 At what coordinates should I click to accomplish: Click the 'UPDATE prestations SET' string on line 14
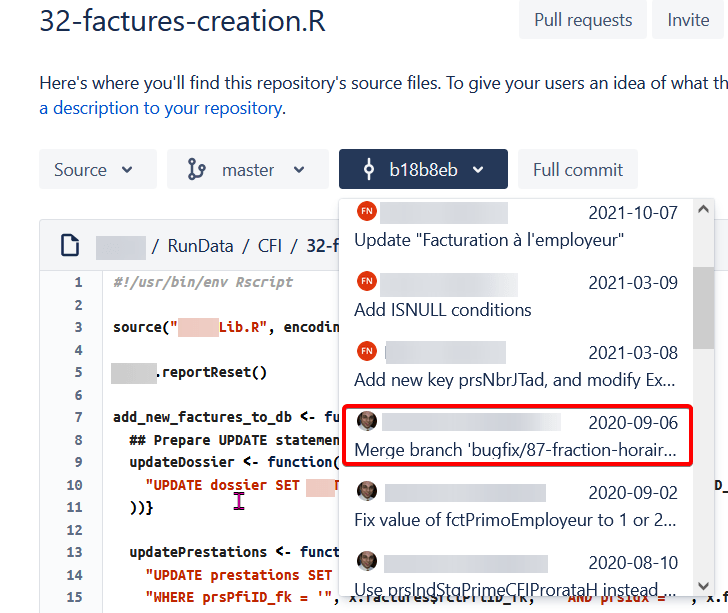239,575
